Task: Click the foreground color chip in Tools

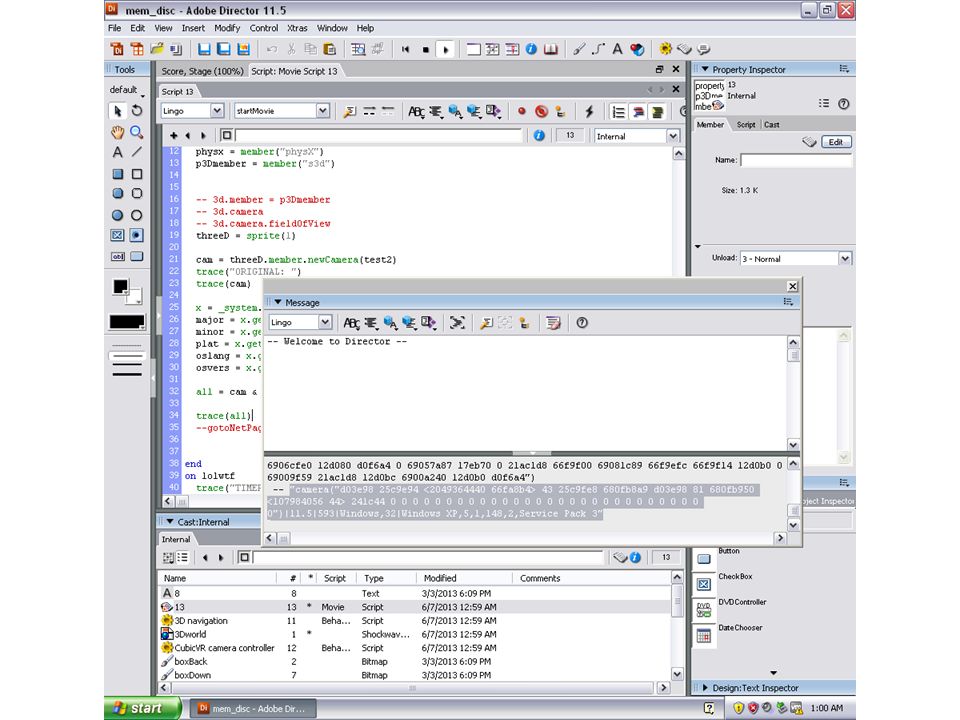Action: tap(121, 286)
